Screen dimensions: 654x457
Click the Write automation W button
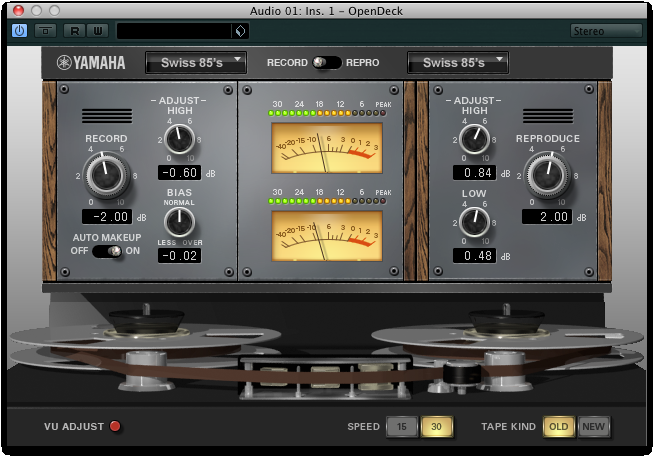tap(95, 31)
